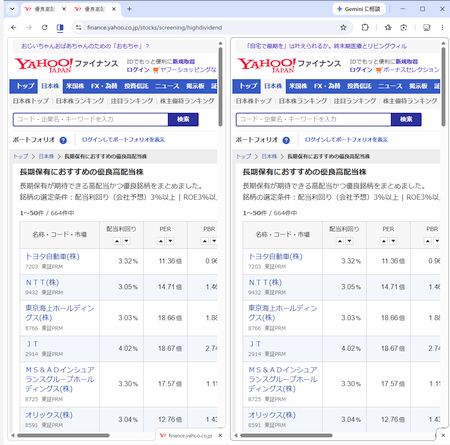Open オリックス(株) in right pane
The width and height of the screenshot is (450, 445).
pos(272,415)
